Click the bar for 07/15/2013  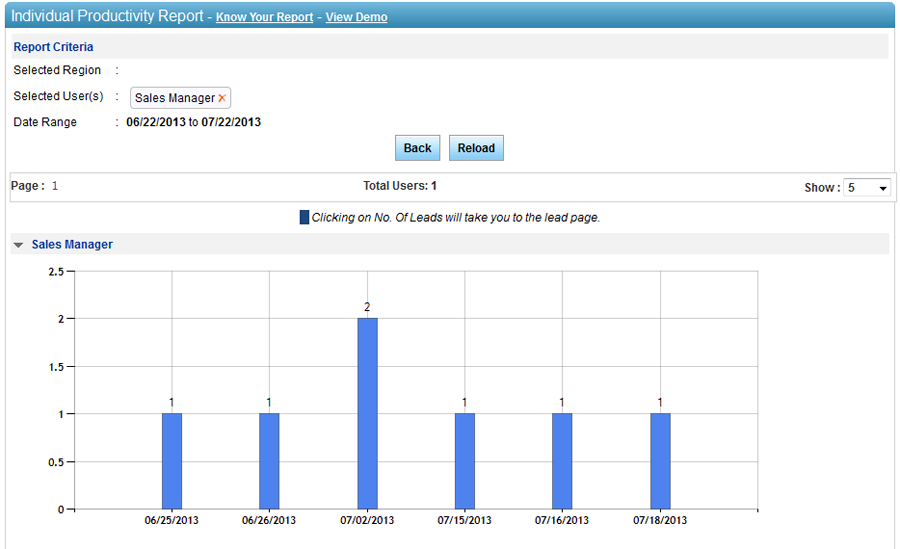[465, 461]
